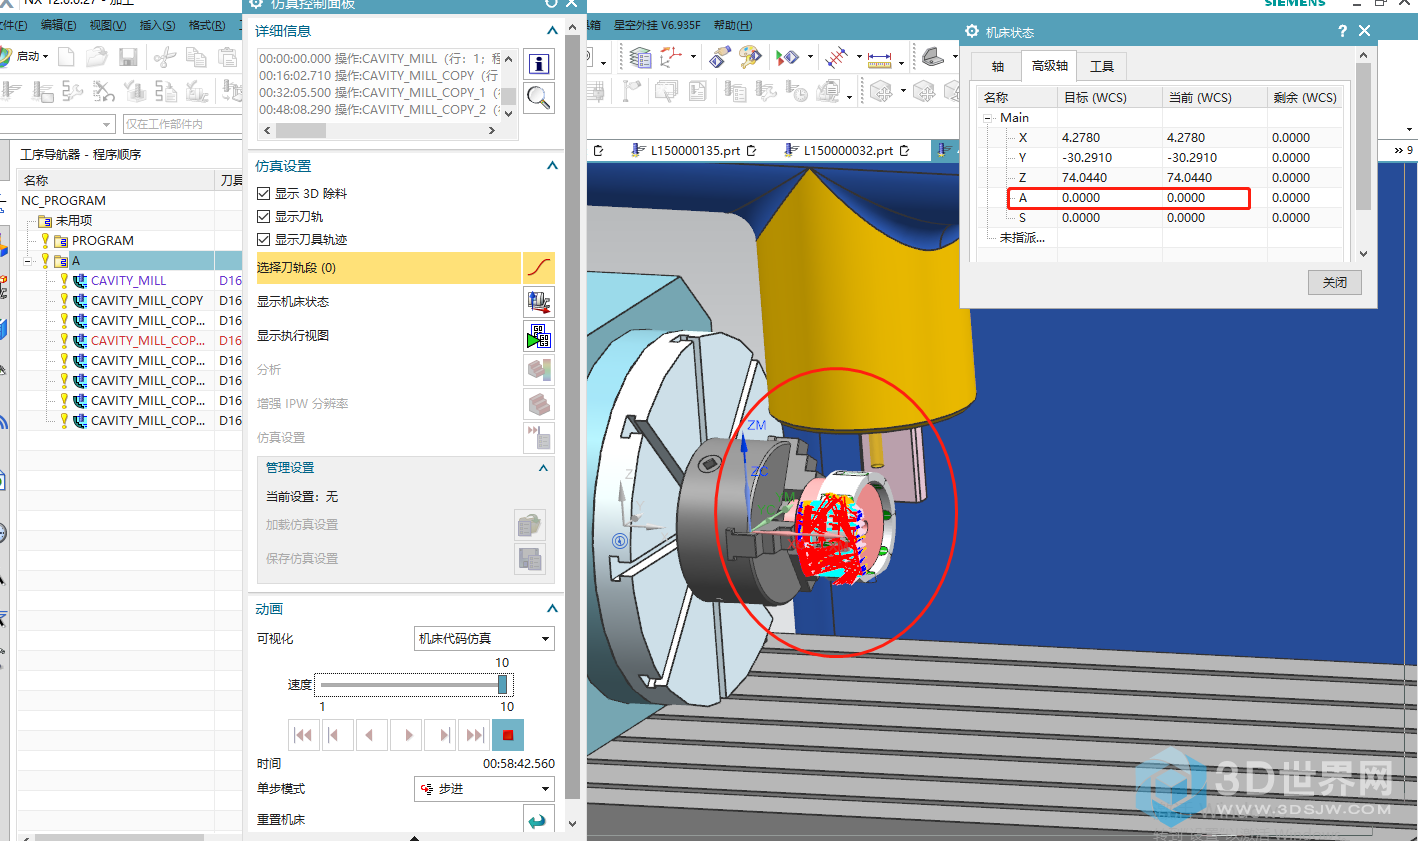
Task: Switch to the 轴 tab in 机床状态
Action: click(998, 67)
